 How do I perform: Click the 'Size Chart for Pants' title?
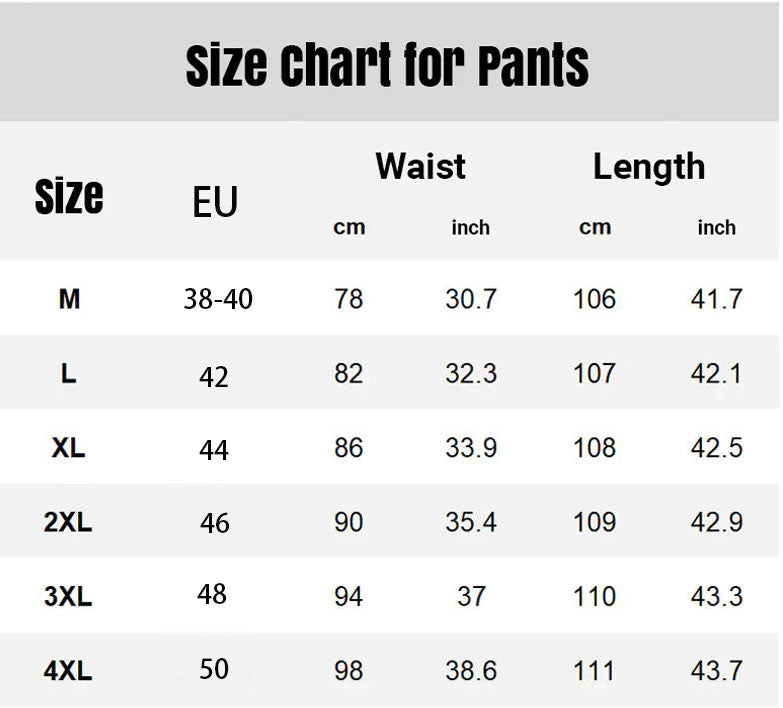click(387, 66)
